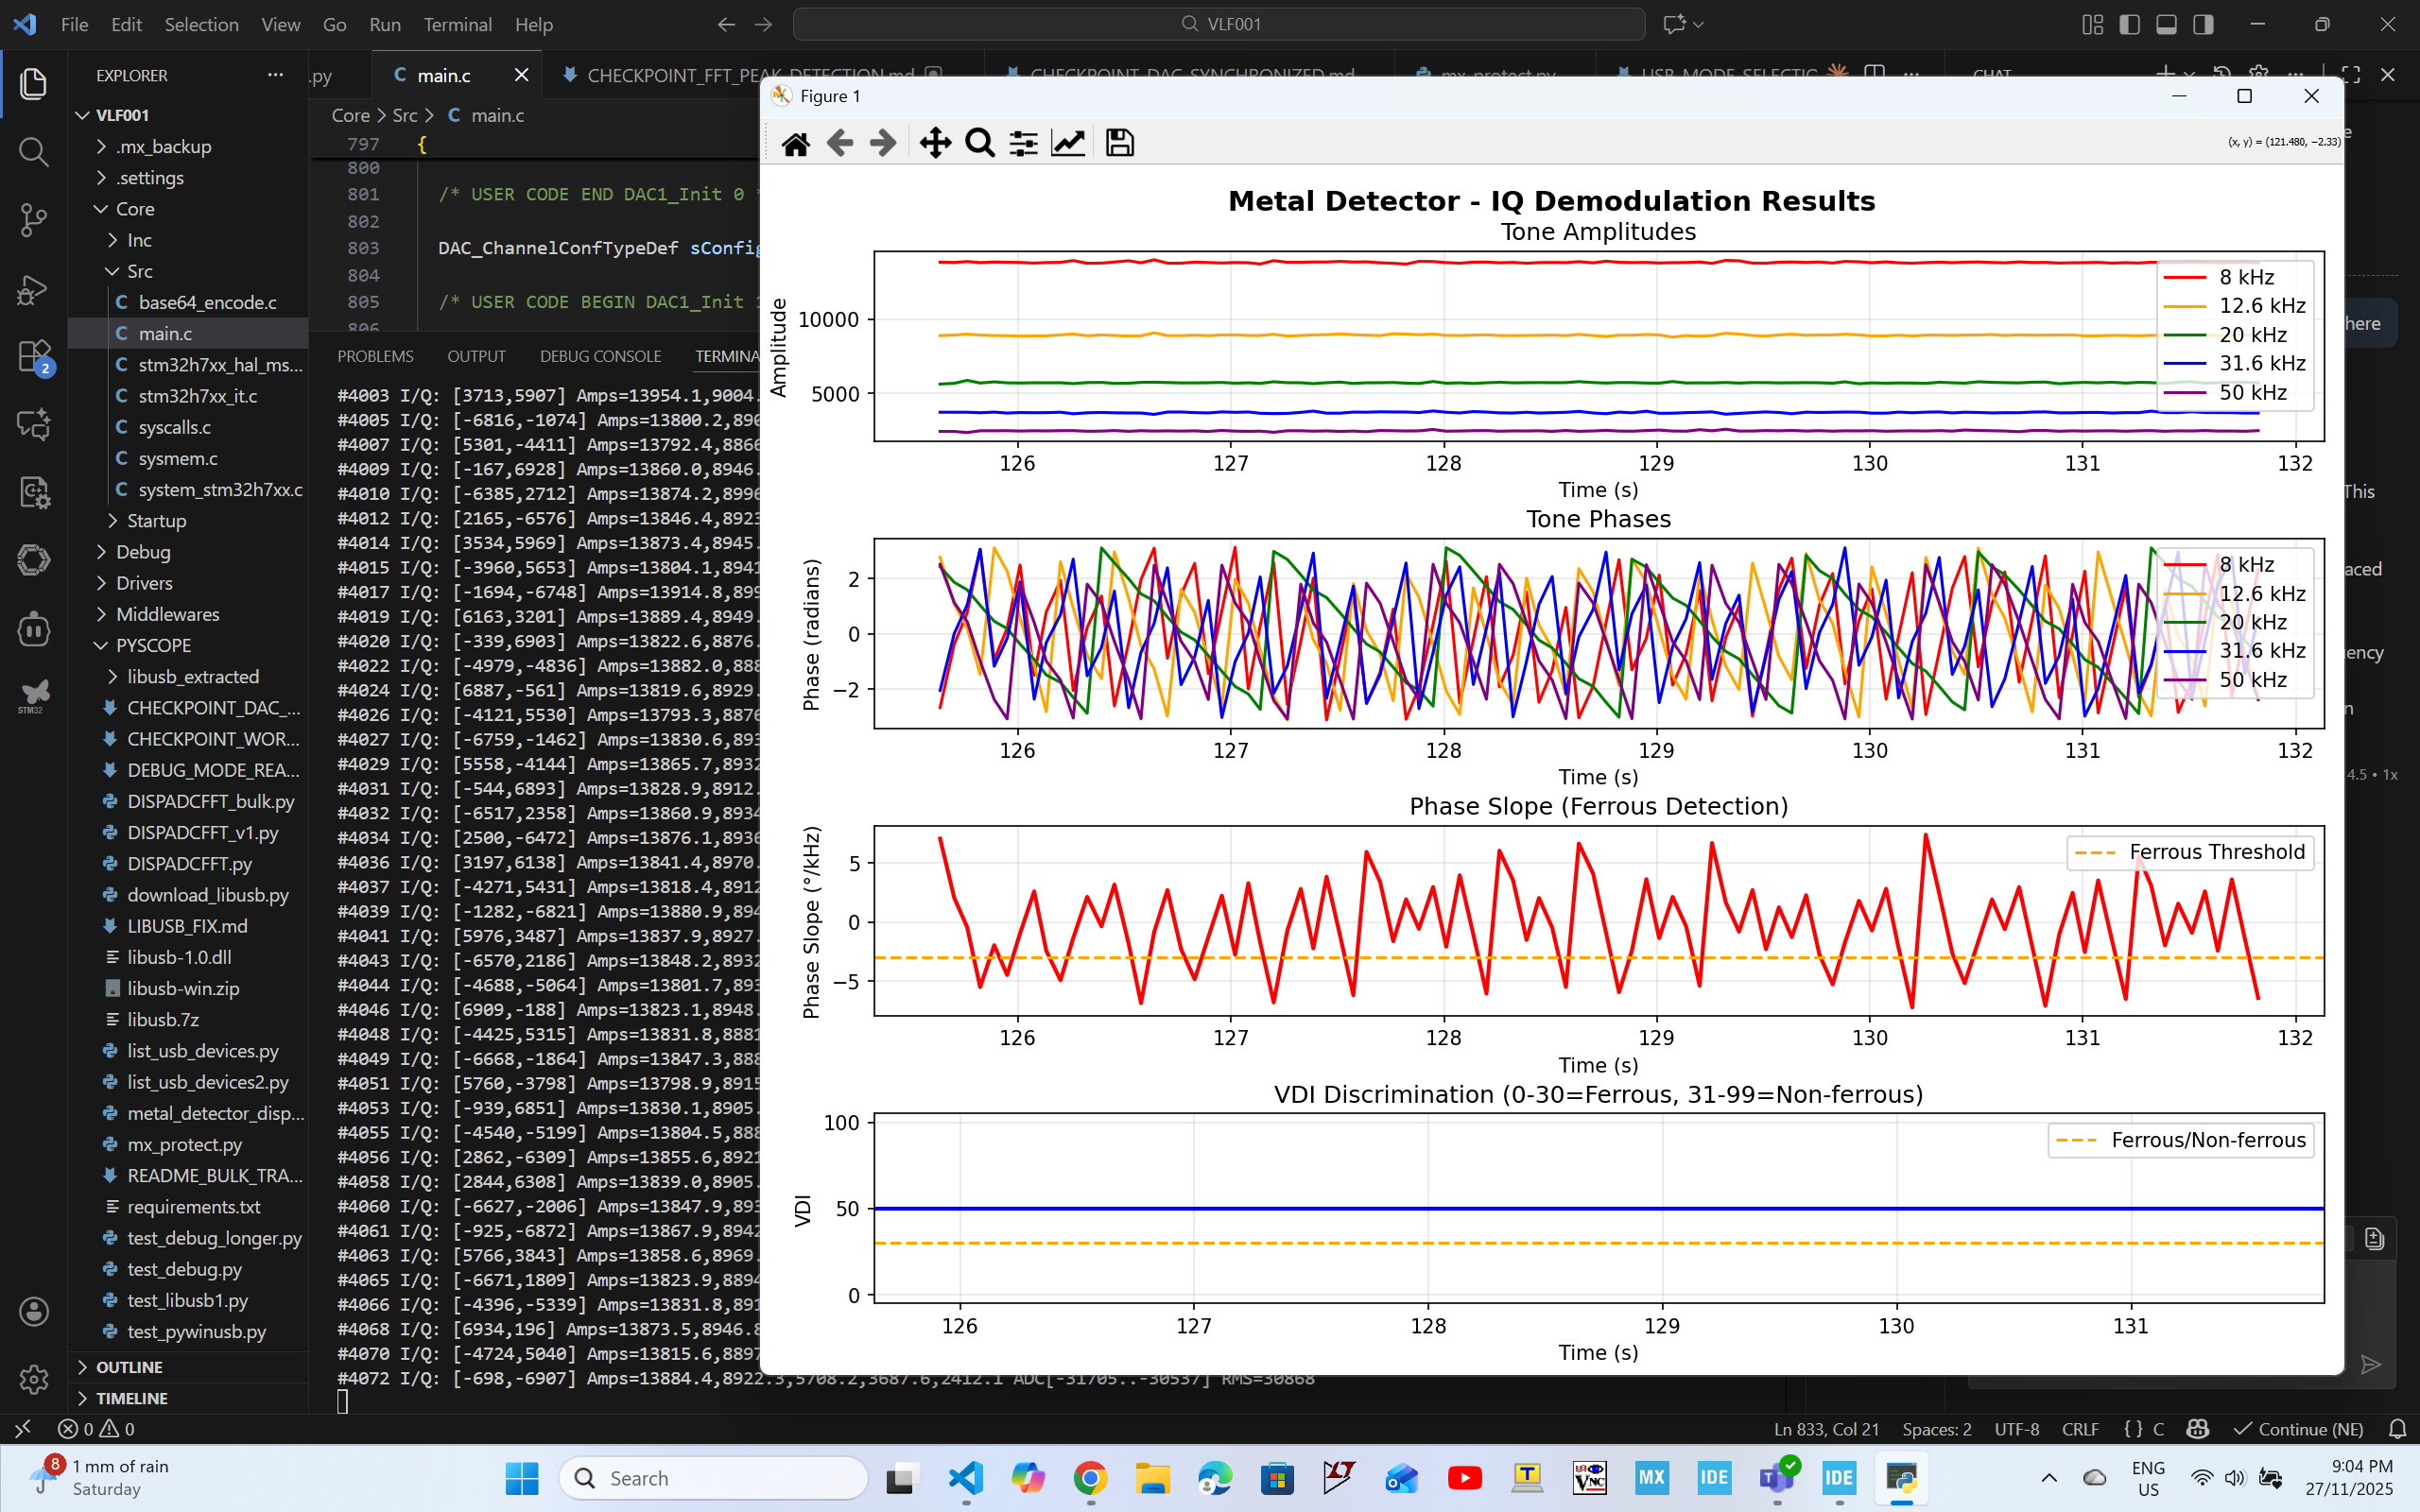Collapse the PYSCOPE folder
This screenshot has width=2420, height=1512.
152,645
